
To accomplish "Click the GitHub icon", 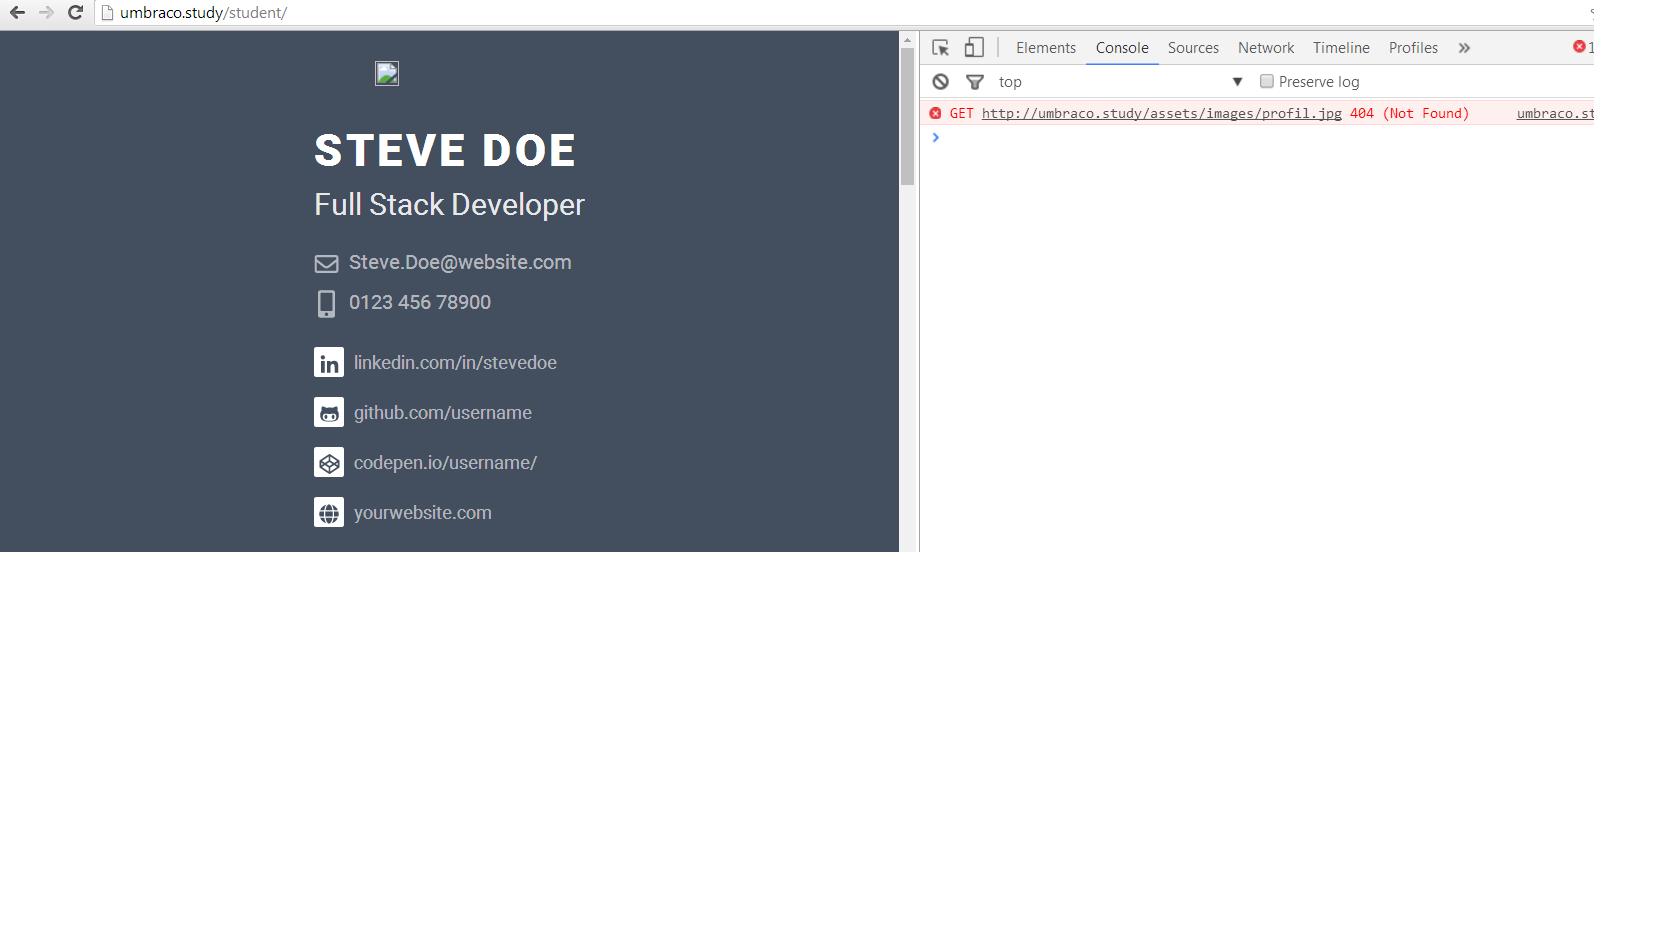I will 329,412.
